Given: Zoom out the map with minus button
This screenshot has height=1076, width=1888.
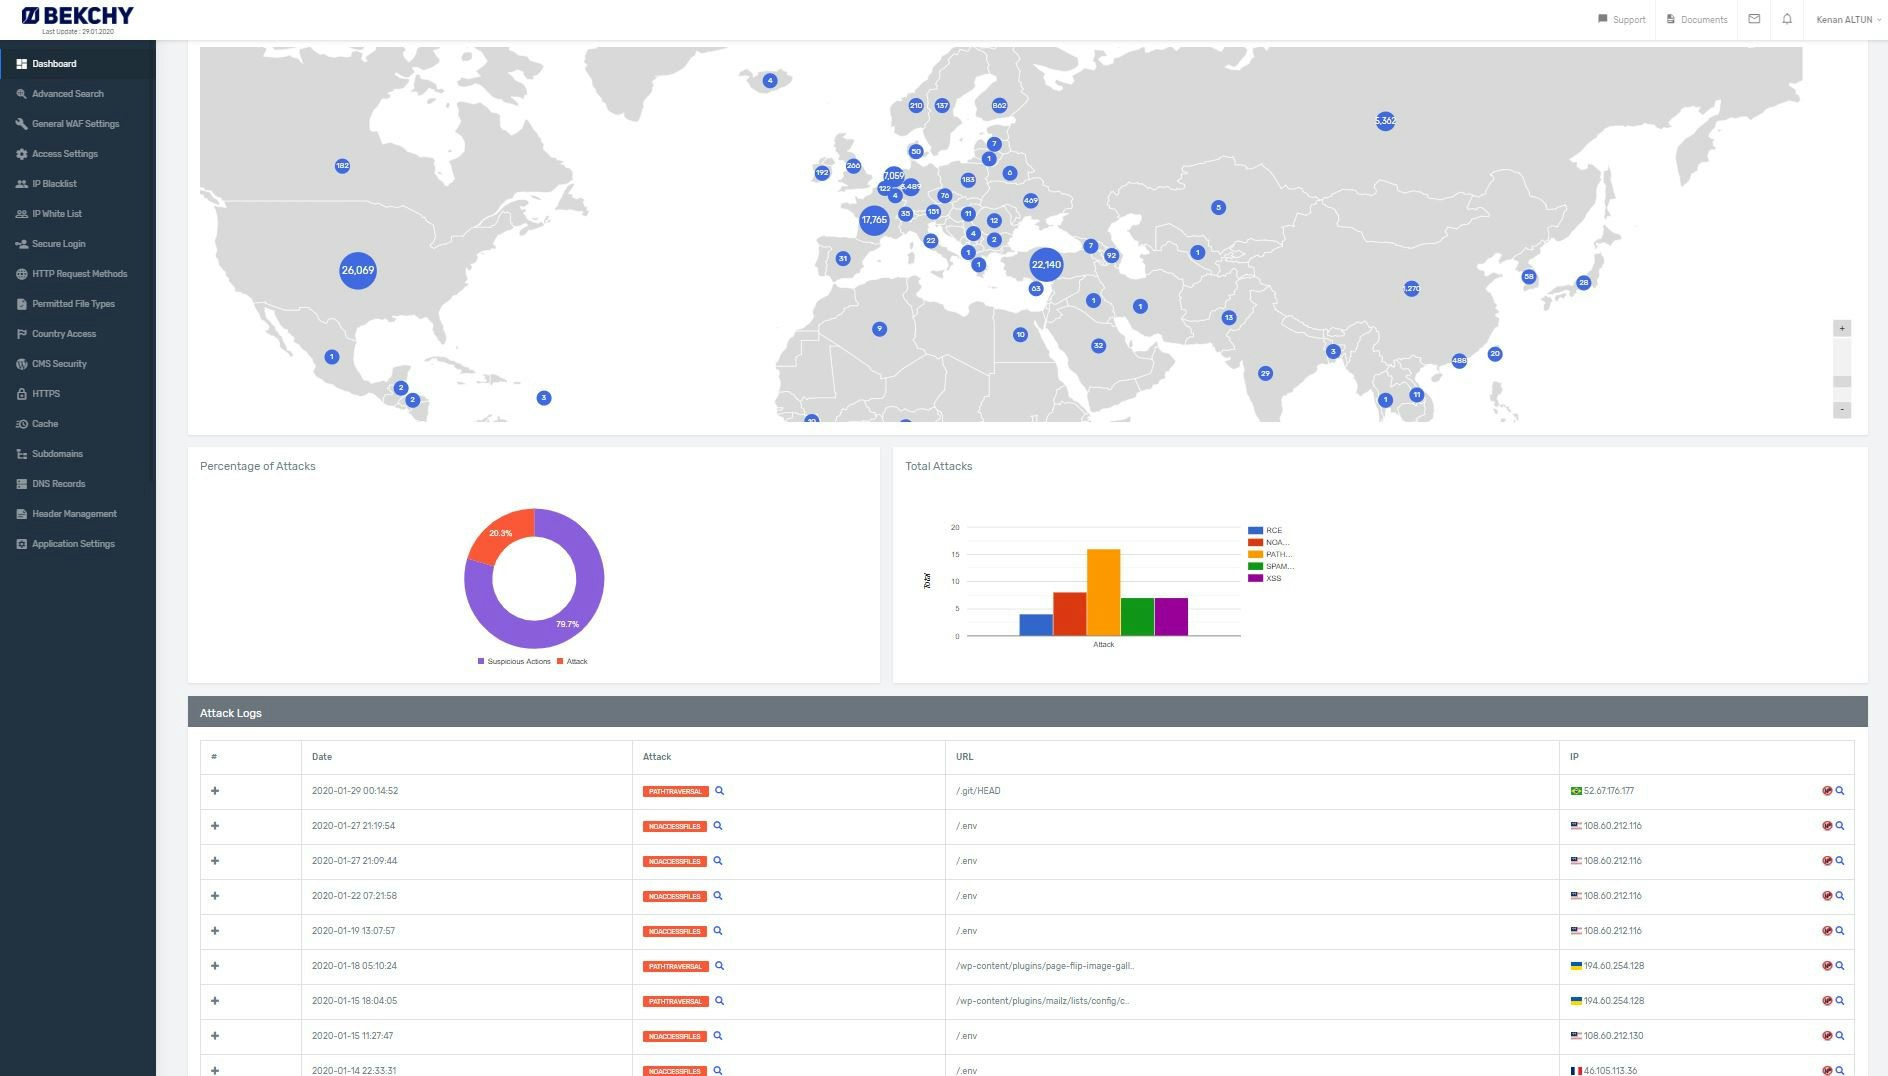Looking at the screenshot, I should click(1842, 410).
